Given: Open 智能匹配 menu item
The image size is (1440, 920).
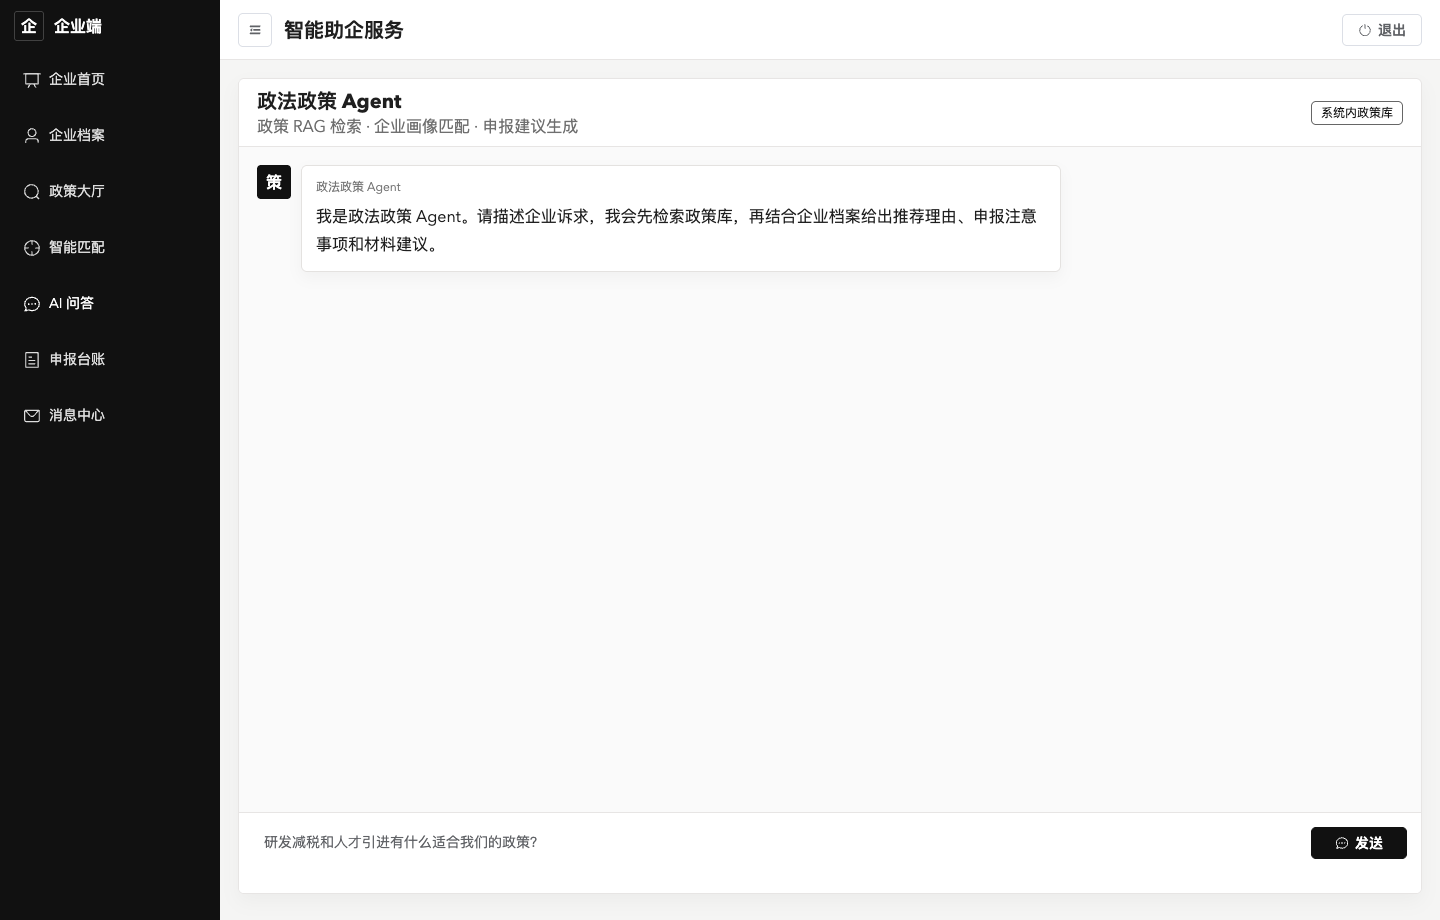Looking at the screenshot, I should tap(110, 247).
